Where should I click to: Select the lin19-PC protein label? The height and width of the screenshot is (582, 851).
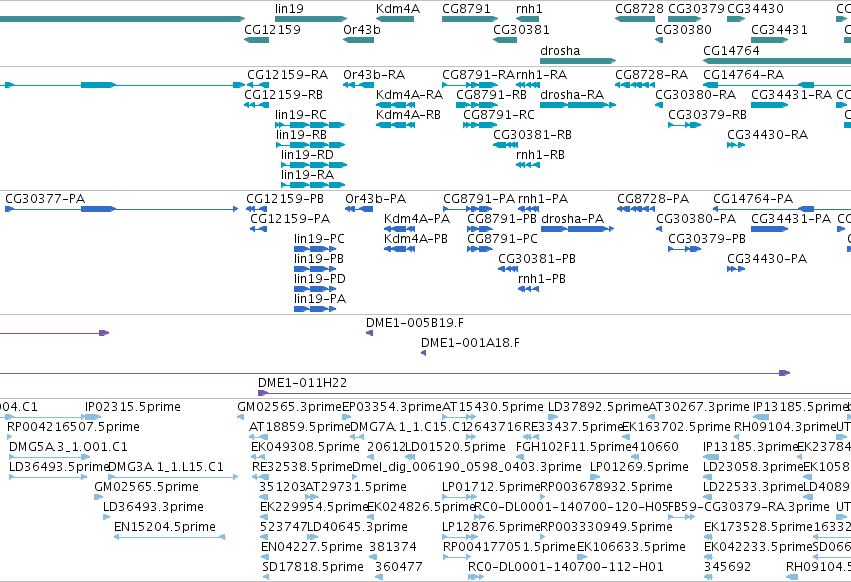coord(319,239)
